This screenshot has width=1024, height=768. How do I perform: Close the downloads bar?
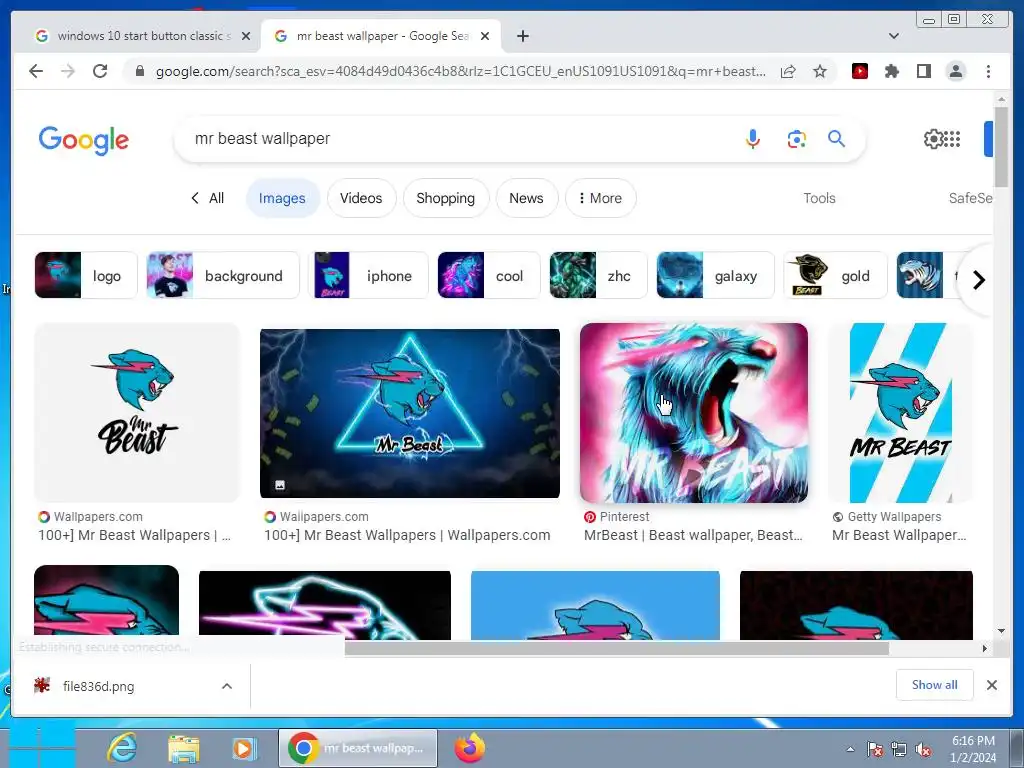click(991, 685)
